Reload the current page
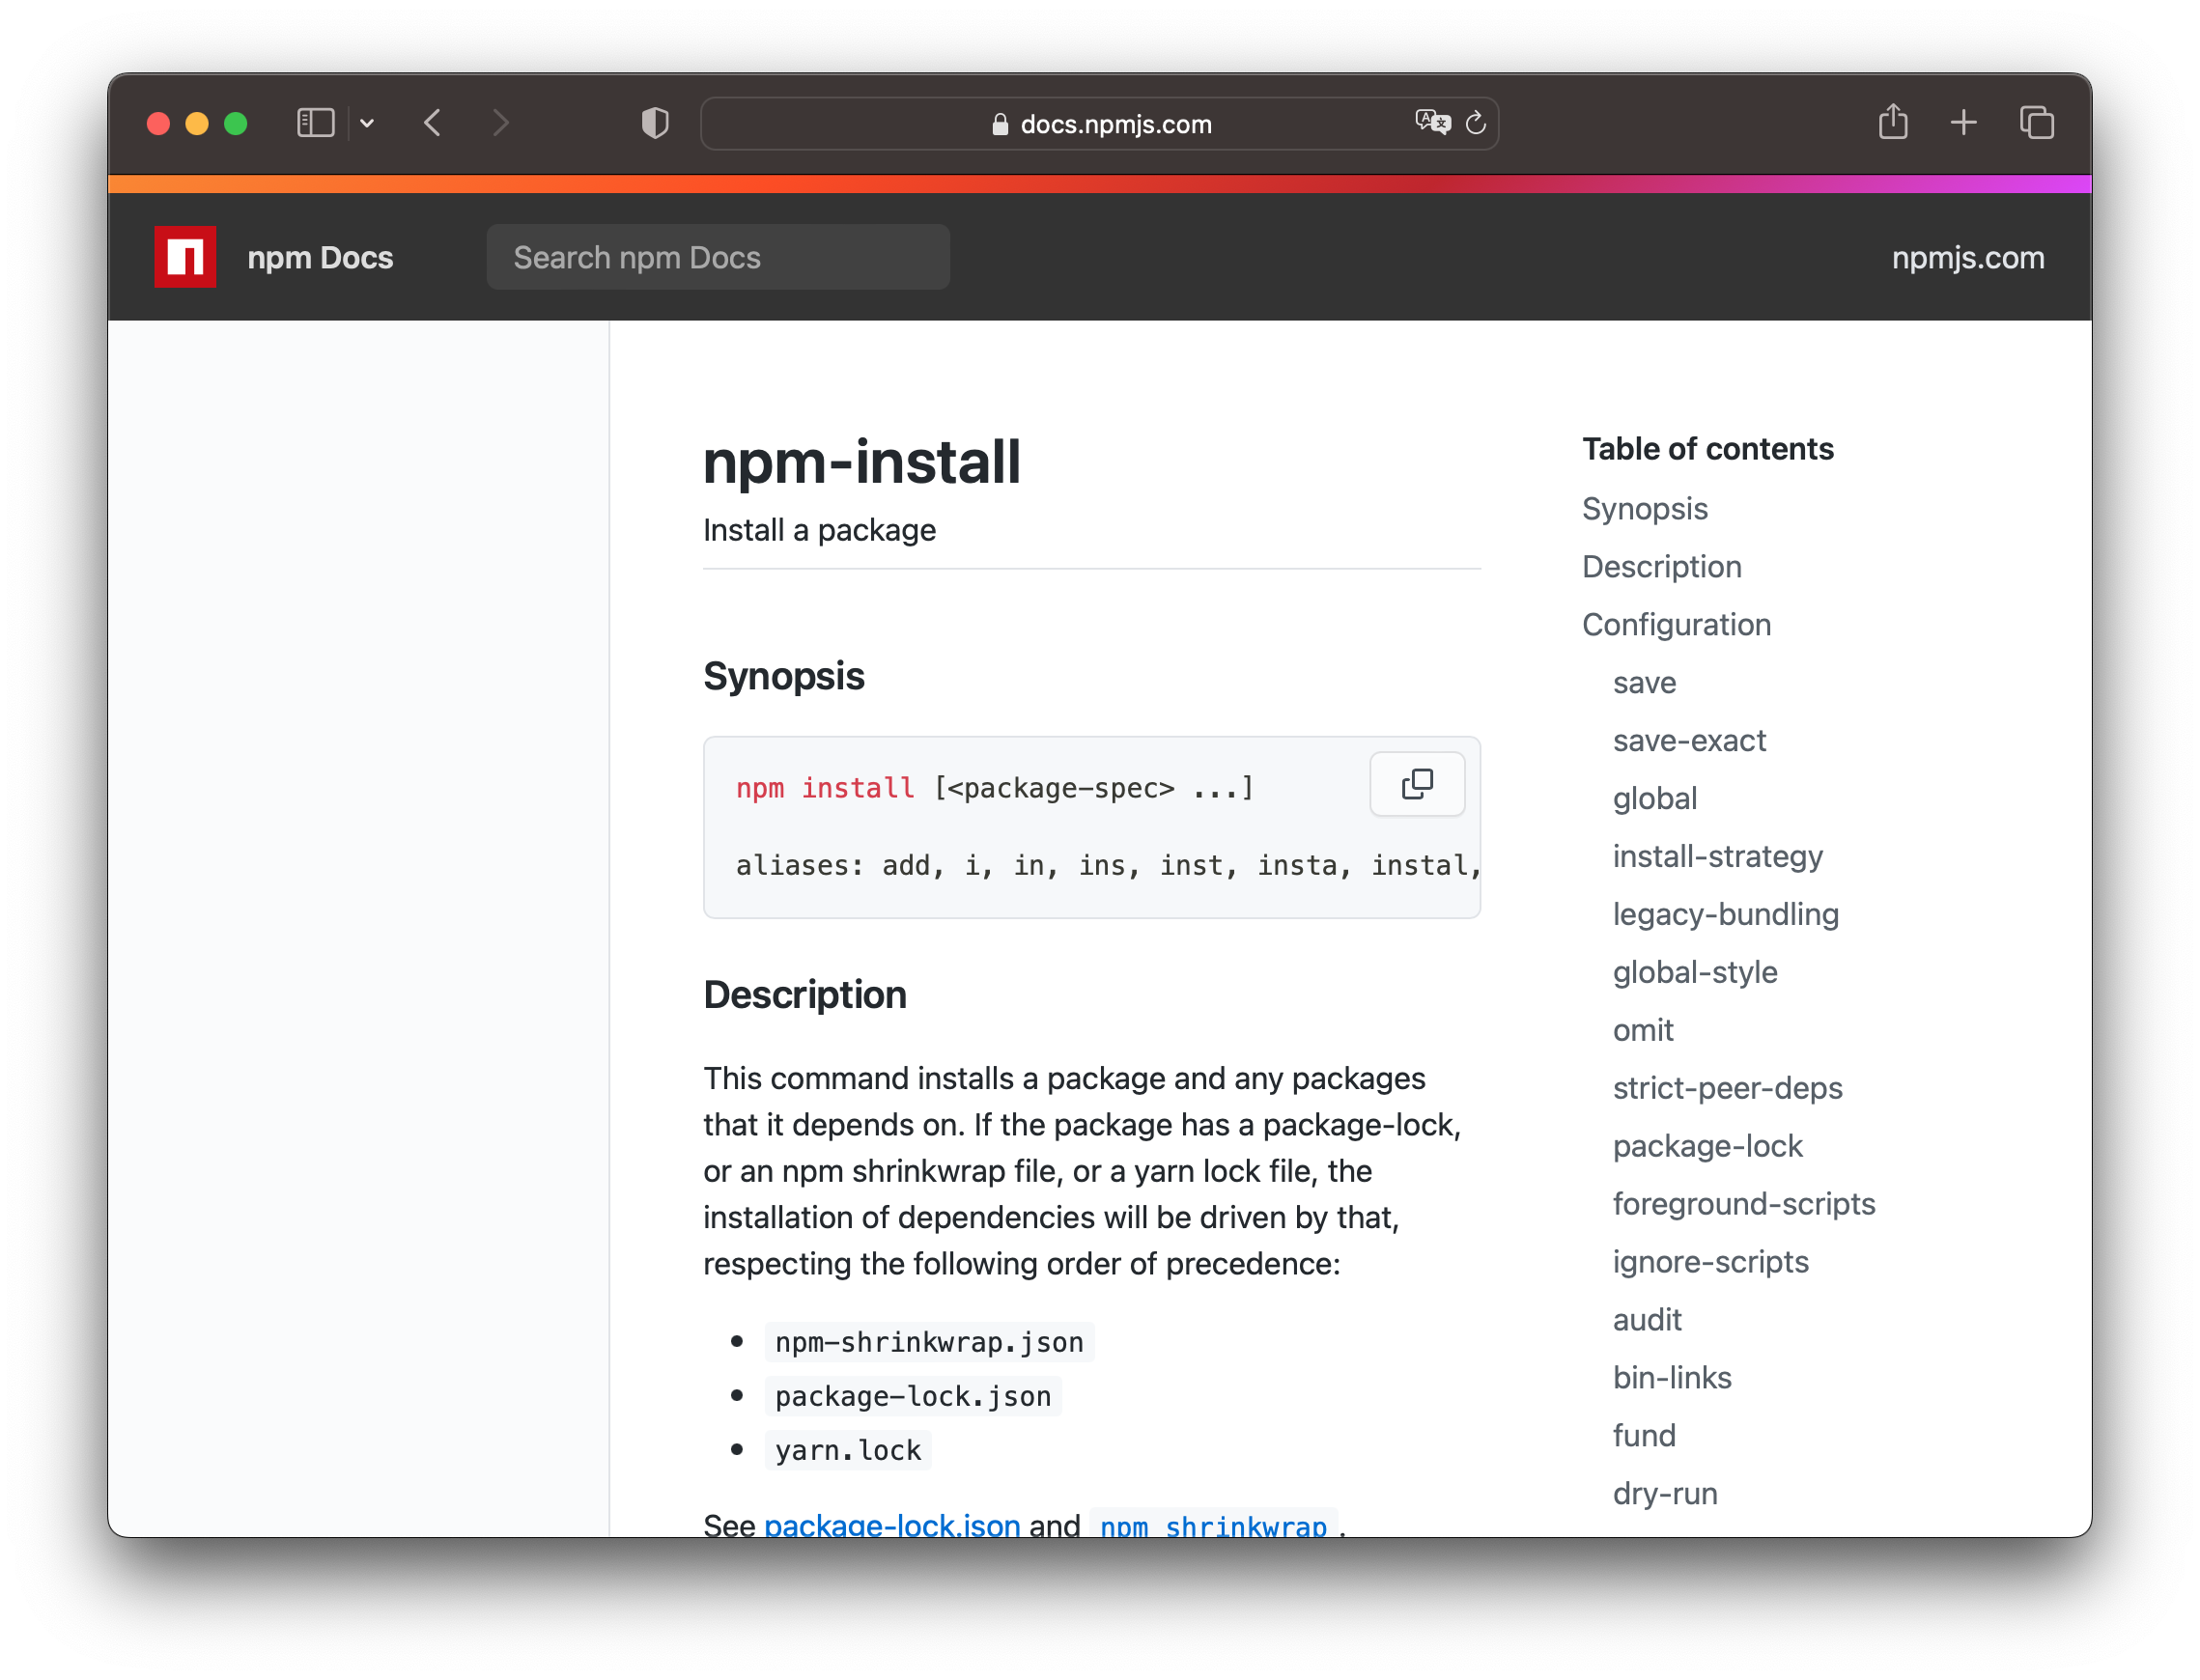The width and height of the screenshot is (2200, 1680). pyautogui.click(x=1477, y=123)
